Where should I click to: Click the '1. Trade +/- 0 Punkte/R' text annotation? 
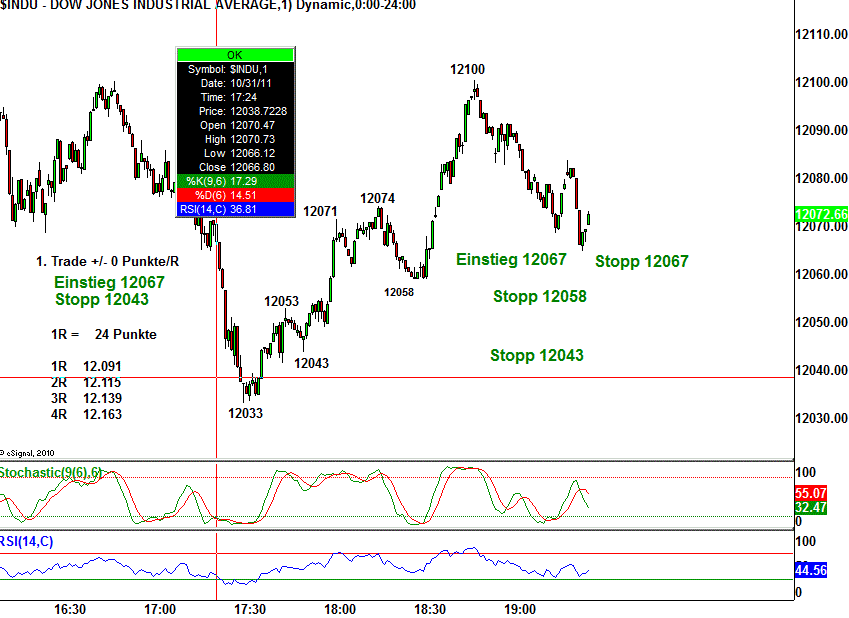(x=106, y=261)
